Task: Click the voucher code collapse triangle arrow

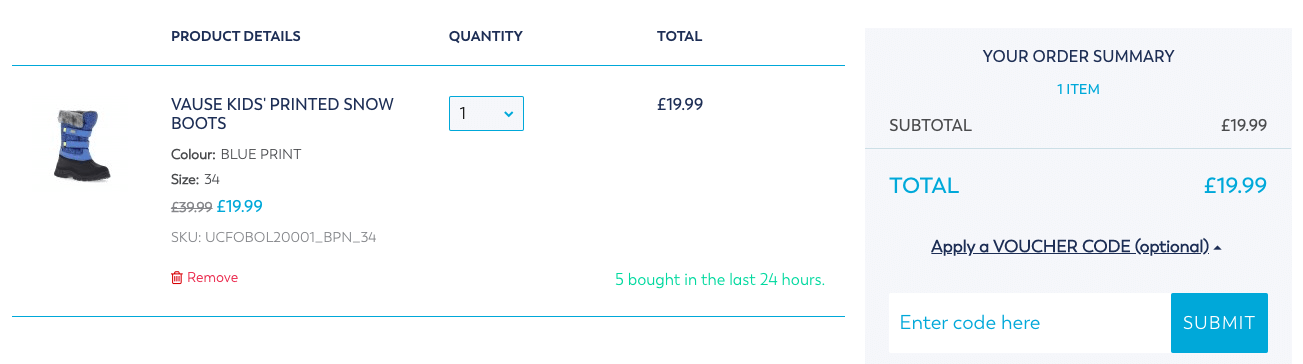Action: [1218, 247]
